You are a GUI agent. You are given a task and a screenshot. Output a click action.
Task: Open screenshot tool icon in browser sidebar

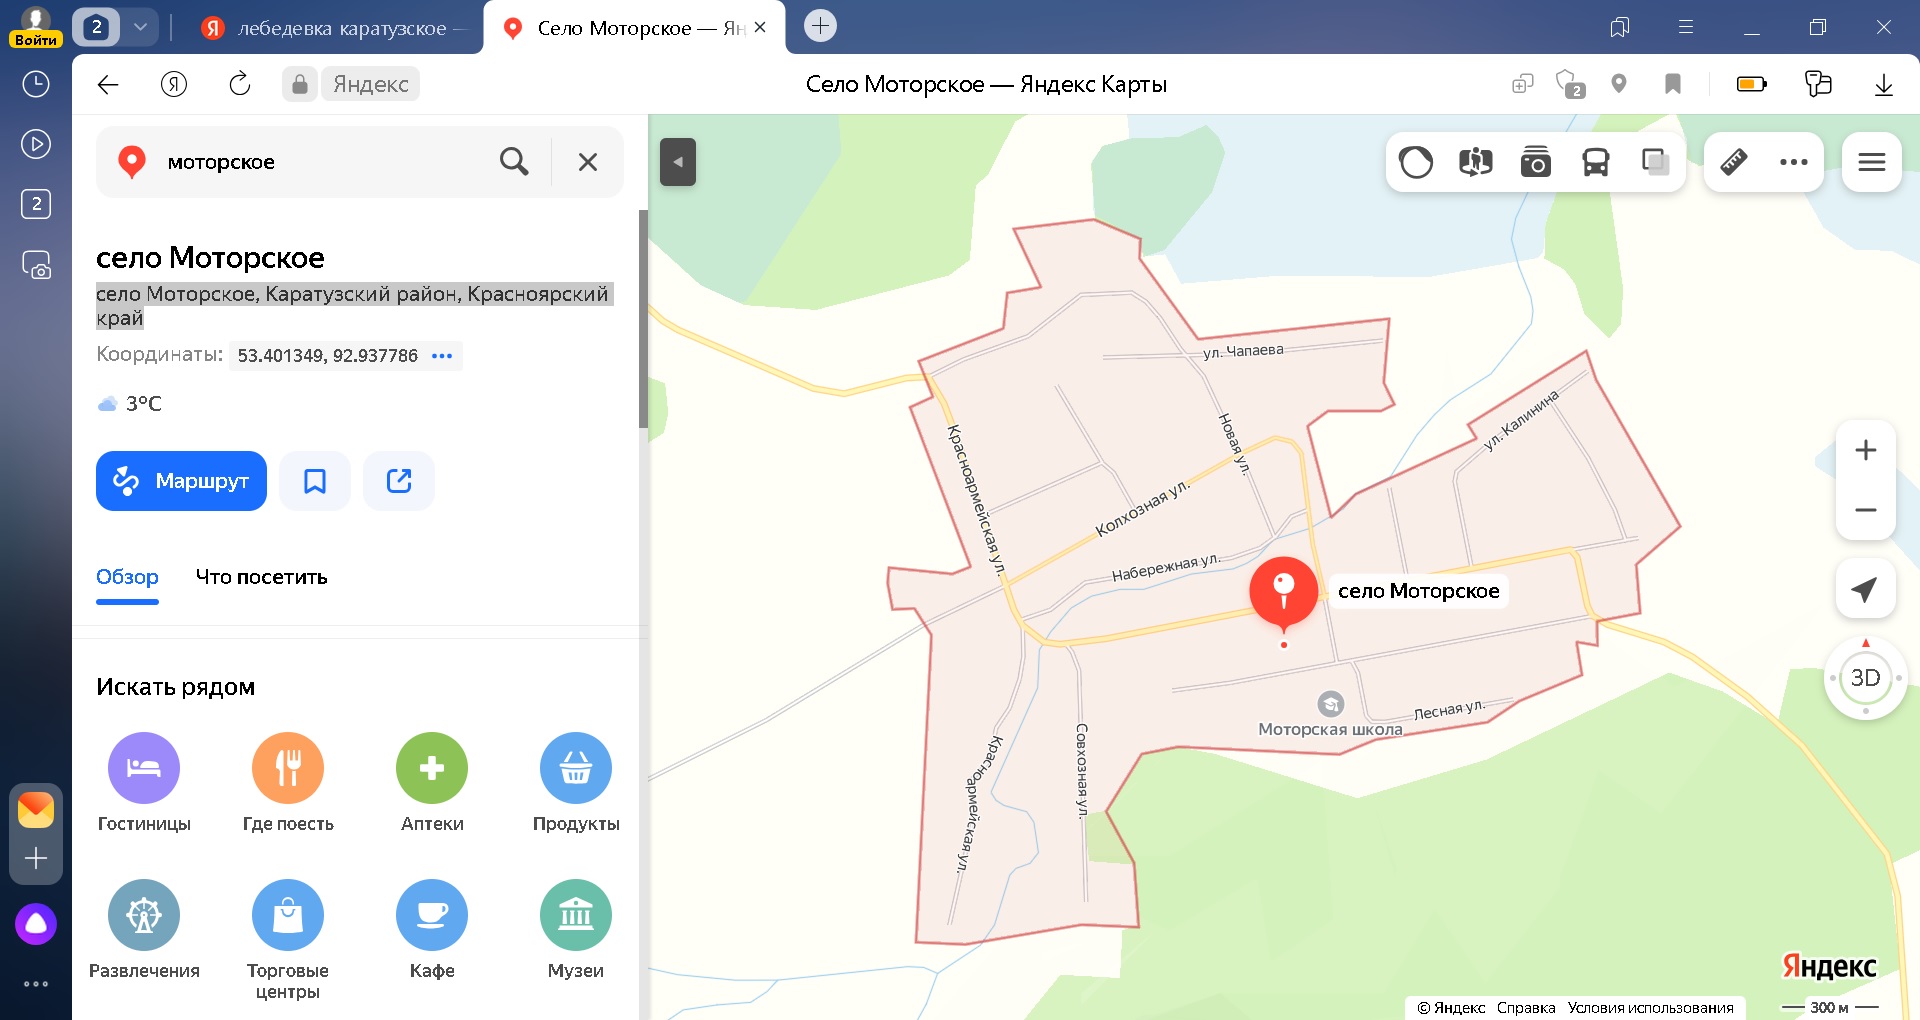[36, 265]
